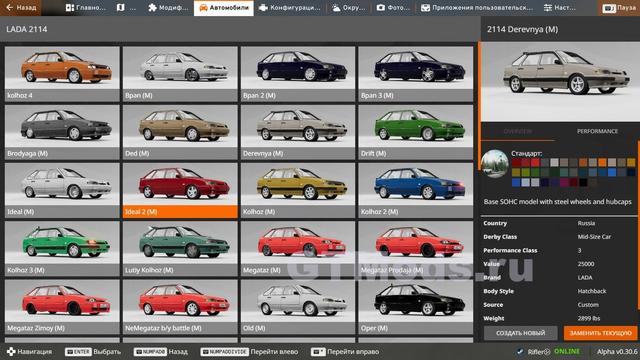The image size is (640, 360).
Task: Go back with the Назад arrow
Action: click(20, 8)
